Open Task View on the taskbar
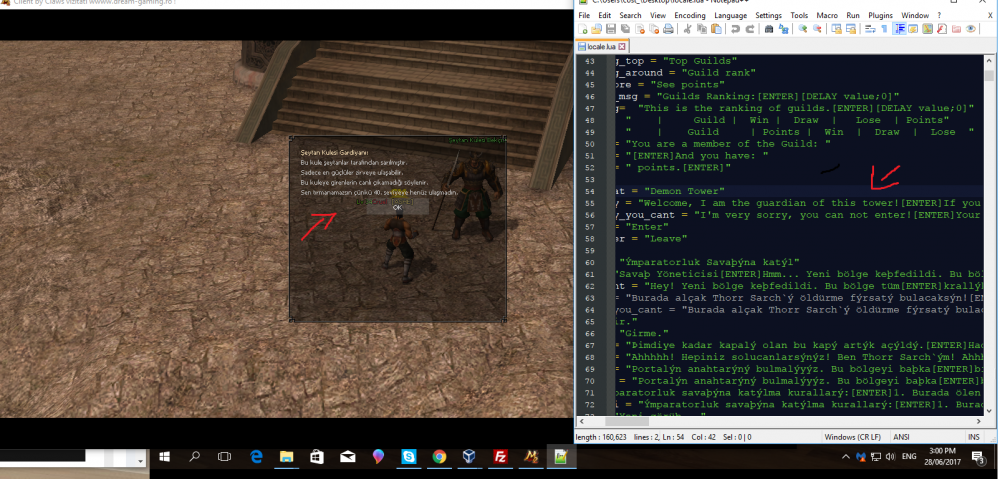1000x479 pixels. click(x=224, y=457)
